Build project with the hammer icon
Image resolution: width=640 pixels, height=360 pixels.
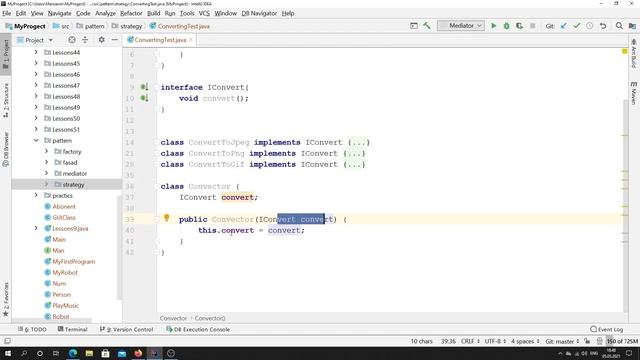[427, 26]
